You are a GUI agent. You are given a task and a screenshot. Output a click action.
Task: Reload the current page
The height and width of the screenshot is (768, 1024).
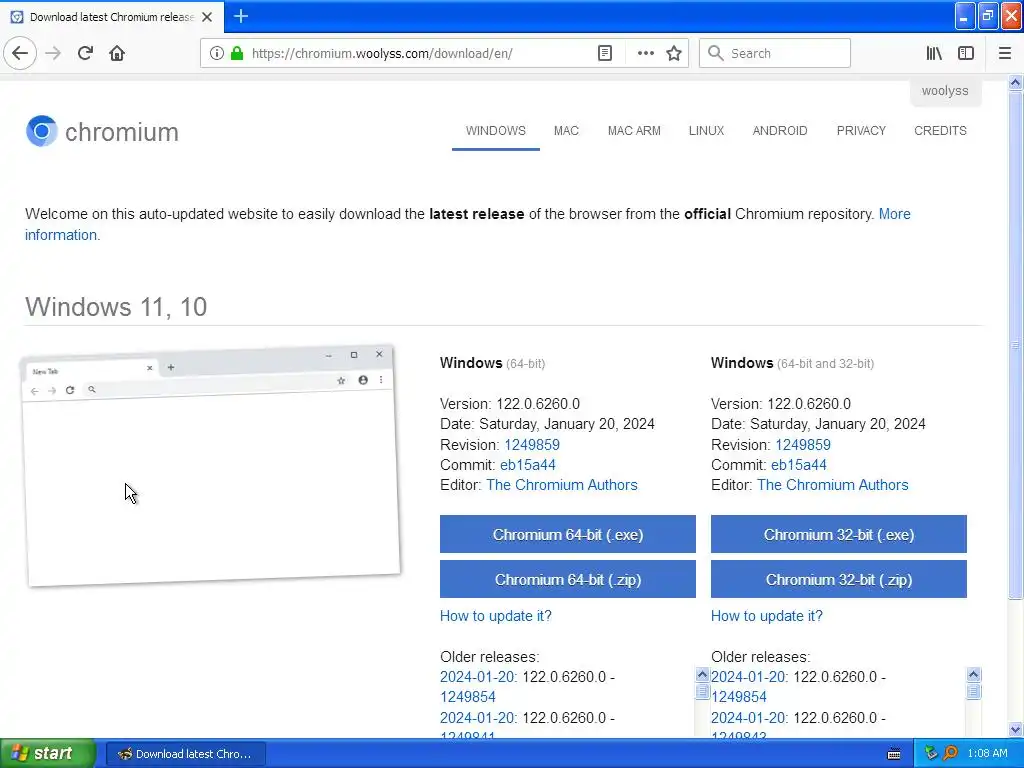(85, 53)
